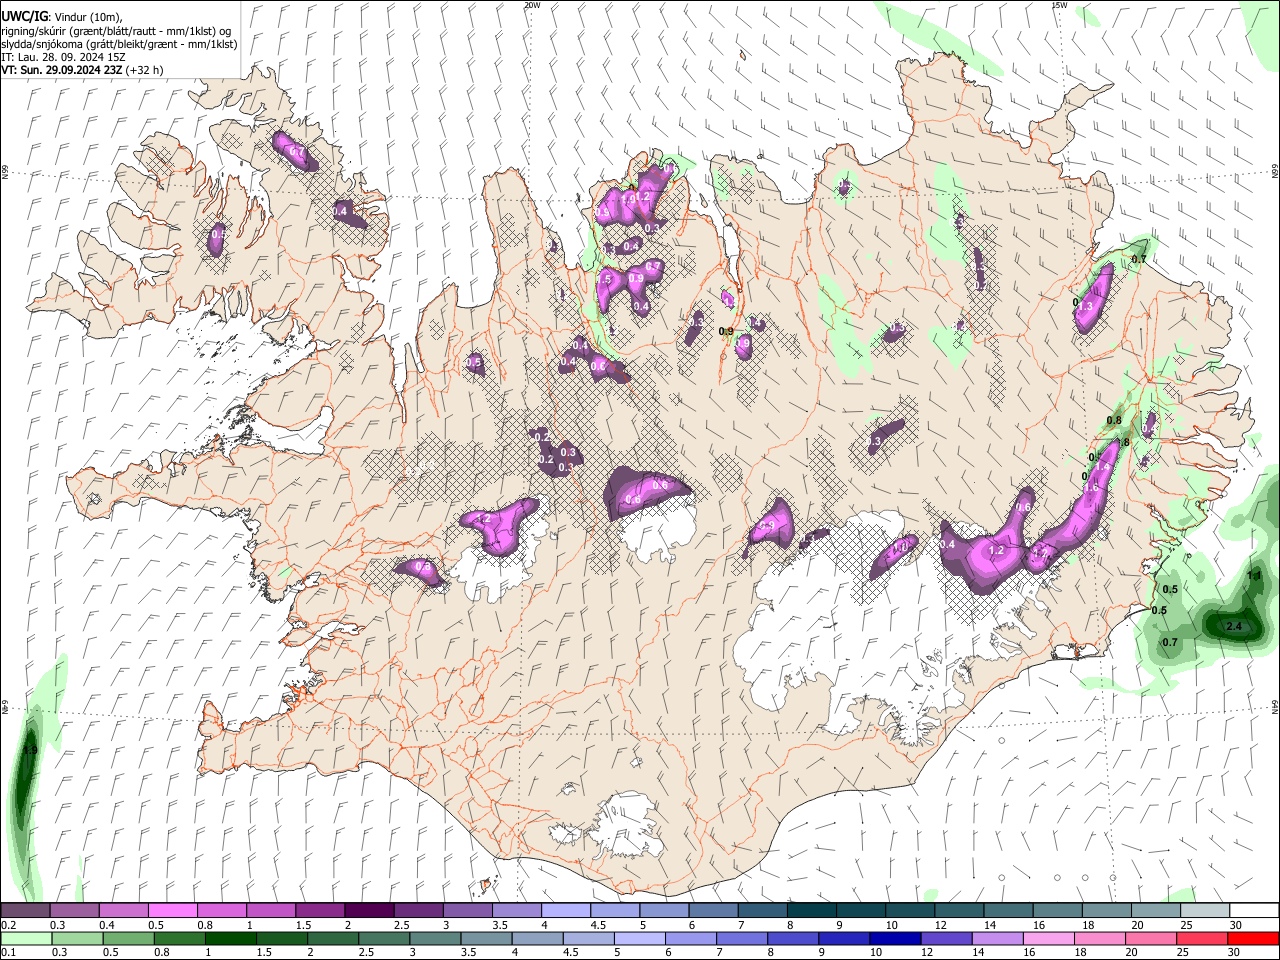Viewport: 1280px width, 960px height.
Task: Click the grey-green rain-scale swatch between 3 and 3.5
Action: (x=436, y=938)
